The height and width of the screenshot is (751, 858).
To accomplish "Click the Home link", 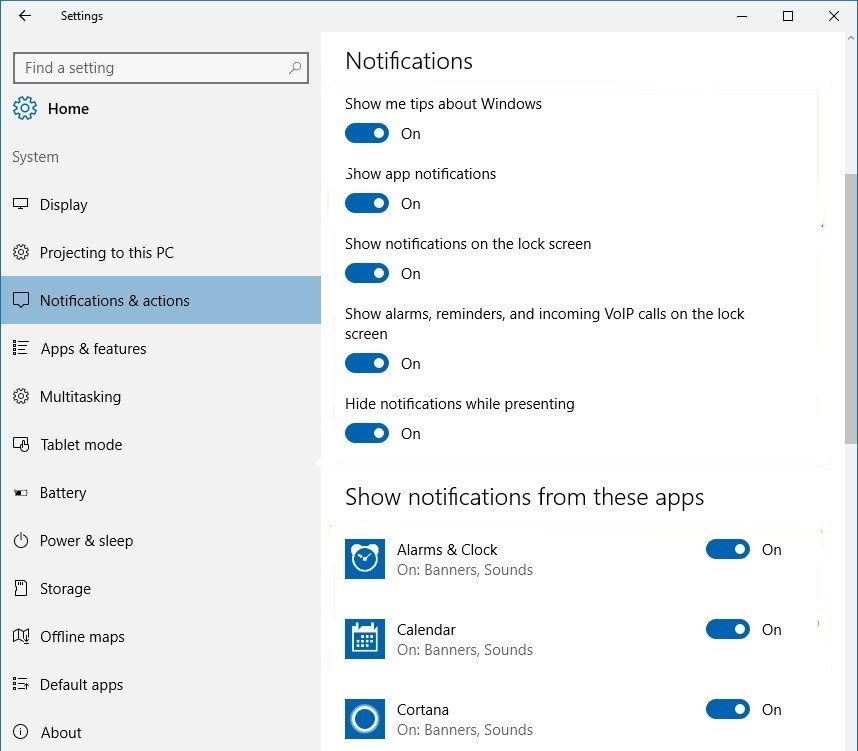I will [68, 108].
